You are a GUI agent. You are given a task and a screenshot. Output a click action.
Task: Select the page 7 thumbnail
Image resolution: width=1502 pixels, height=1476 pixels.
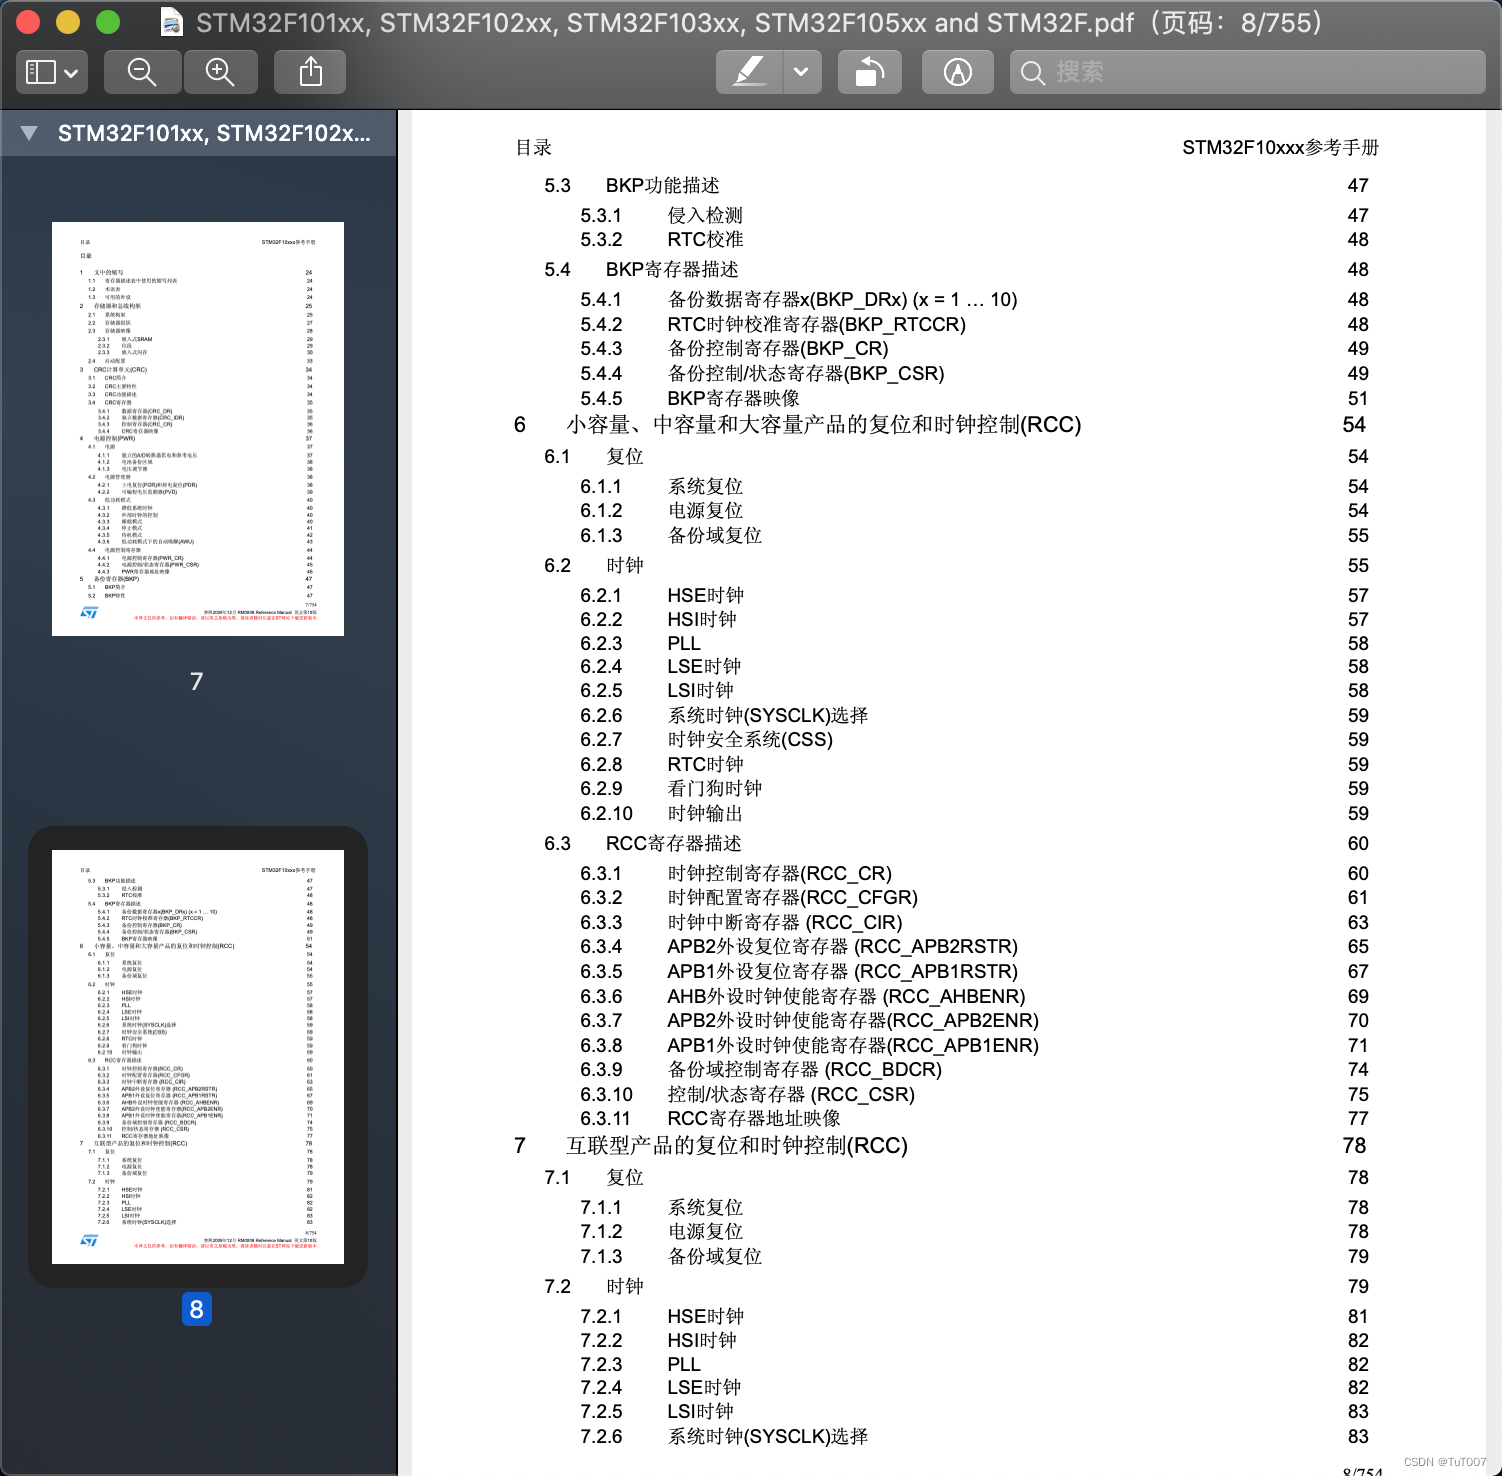click(196, 428)
